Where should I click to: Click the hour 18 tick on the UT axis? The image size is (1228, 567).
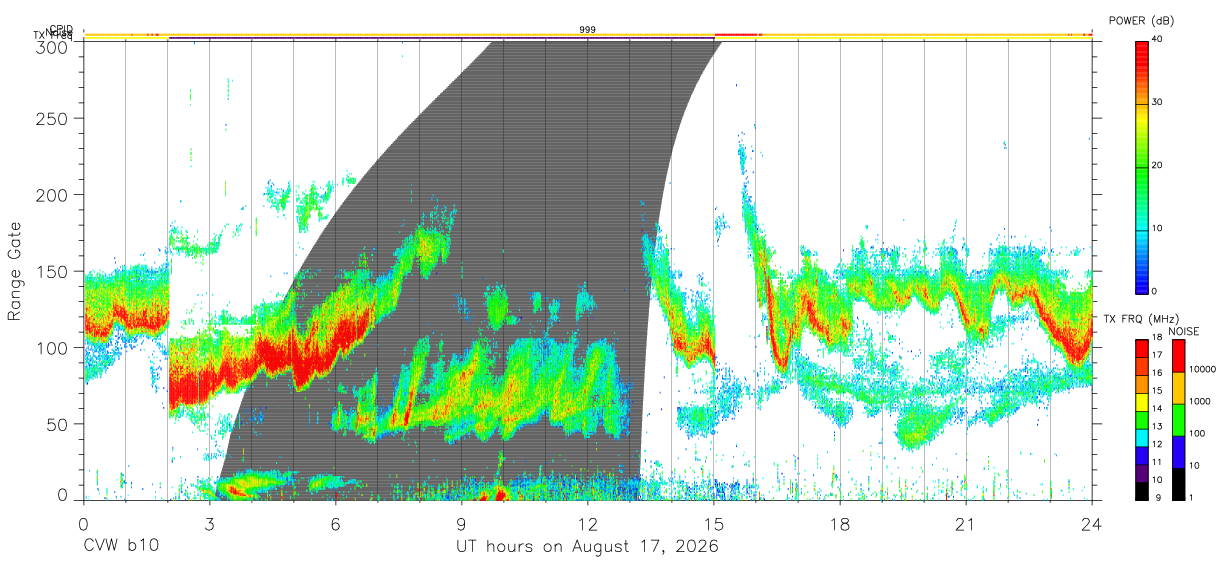pos(840,523)
